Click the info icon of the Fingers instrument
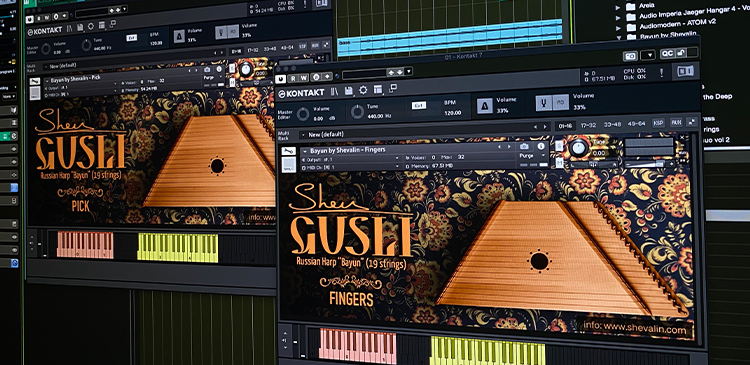This screenshot has width=750, height=365. 541,146
